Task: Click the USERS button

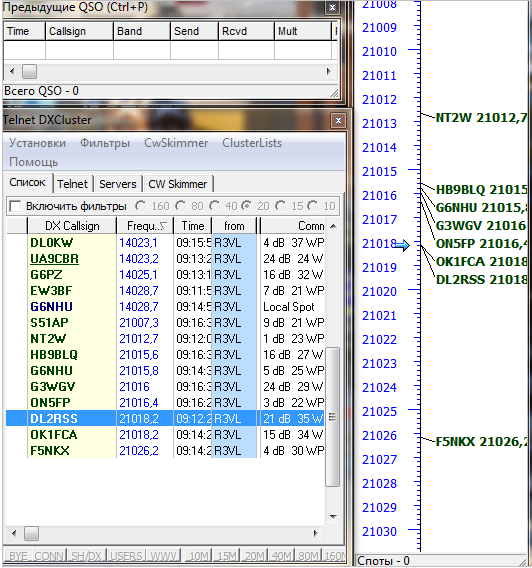Action: coord(126,556)
